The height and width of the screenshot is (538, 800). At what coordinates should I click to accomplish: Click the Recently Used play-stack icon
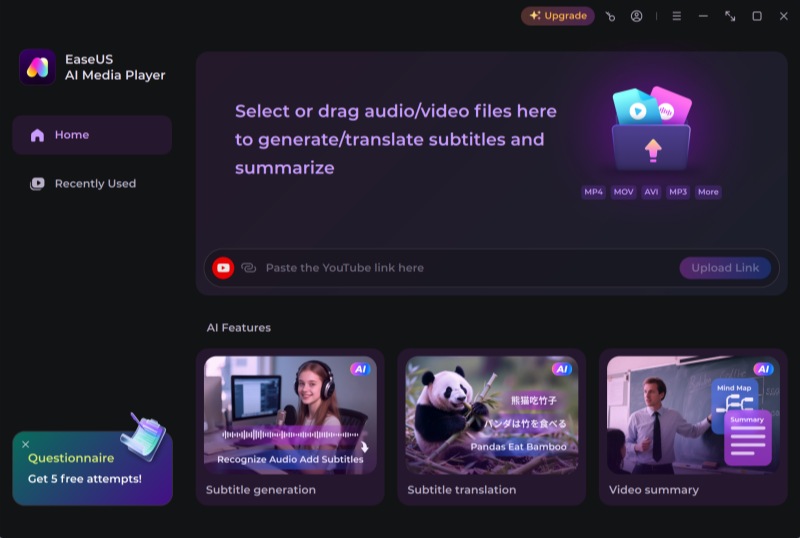pyautogui.click(x=37, y=183)
